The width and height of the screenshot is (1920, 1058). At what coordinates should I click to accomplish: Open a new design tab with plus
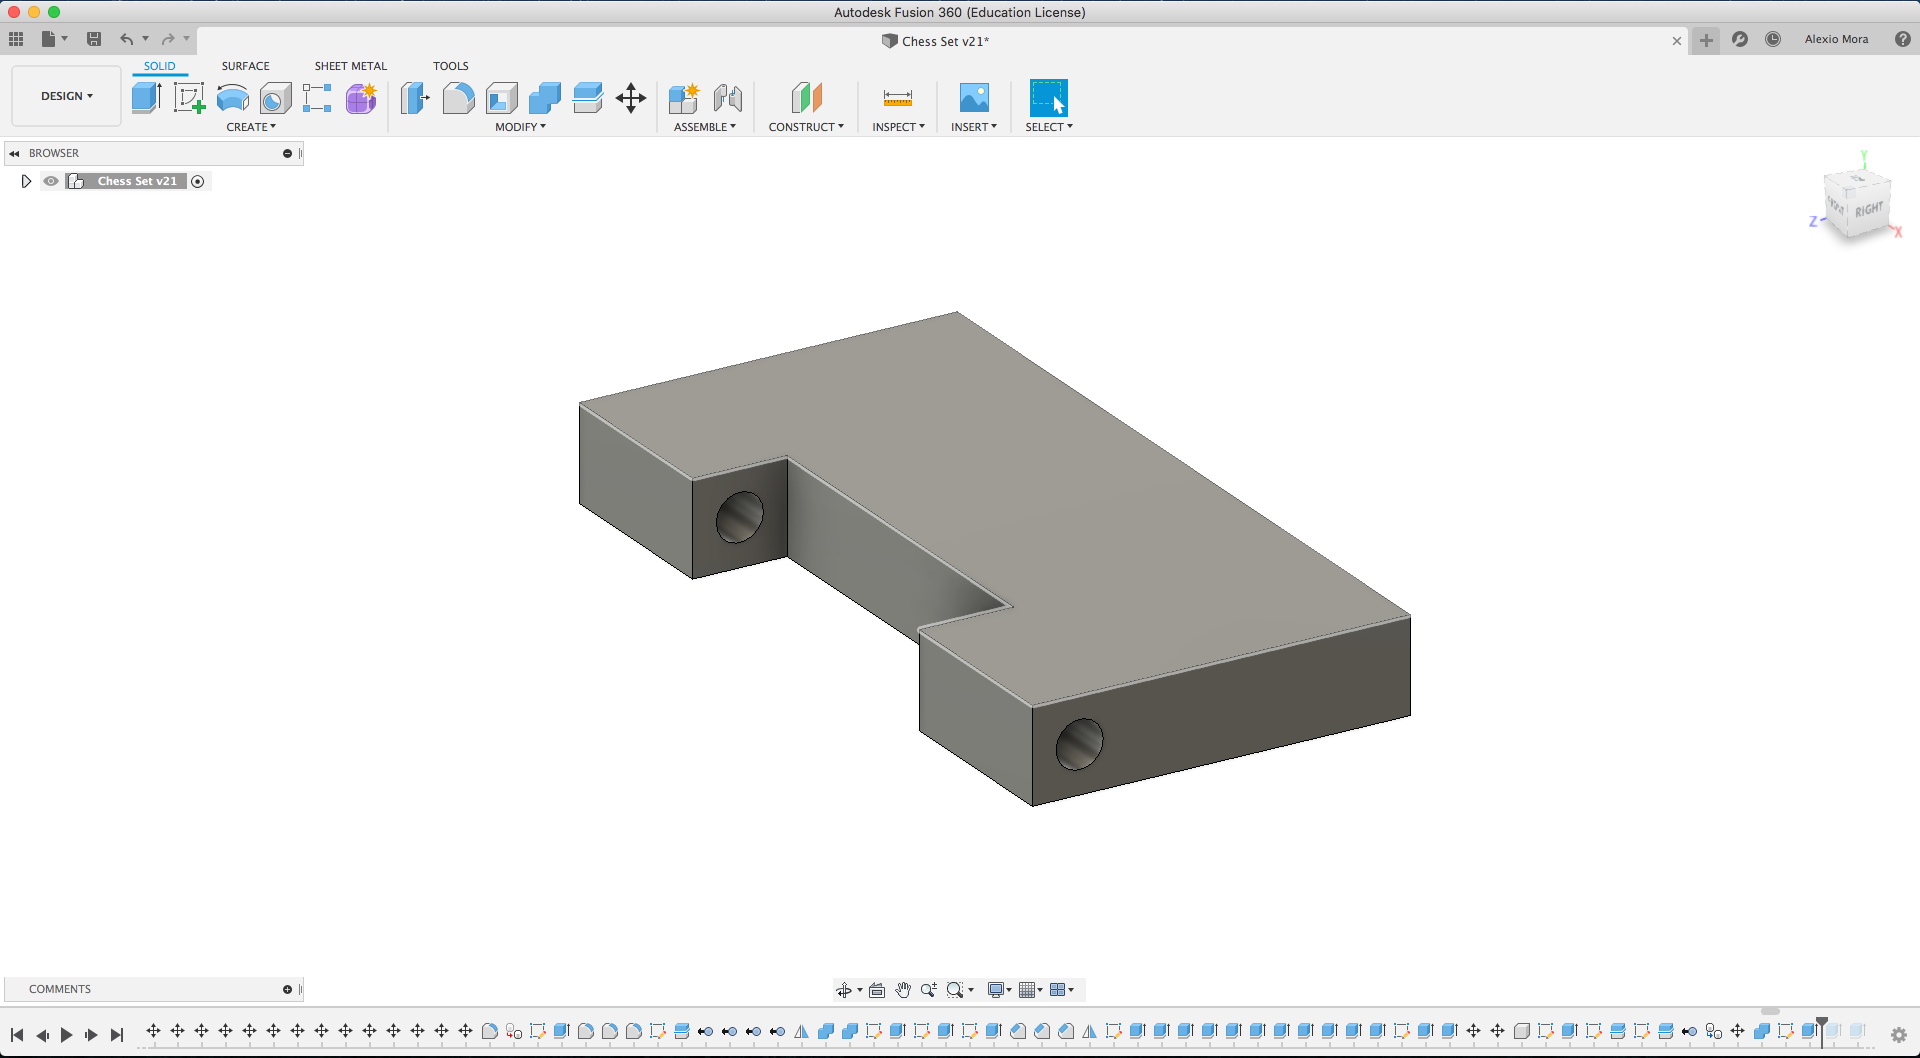point(1706,40)
